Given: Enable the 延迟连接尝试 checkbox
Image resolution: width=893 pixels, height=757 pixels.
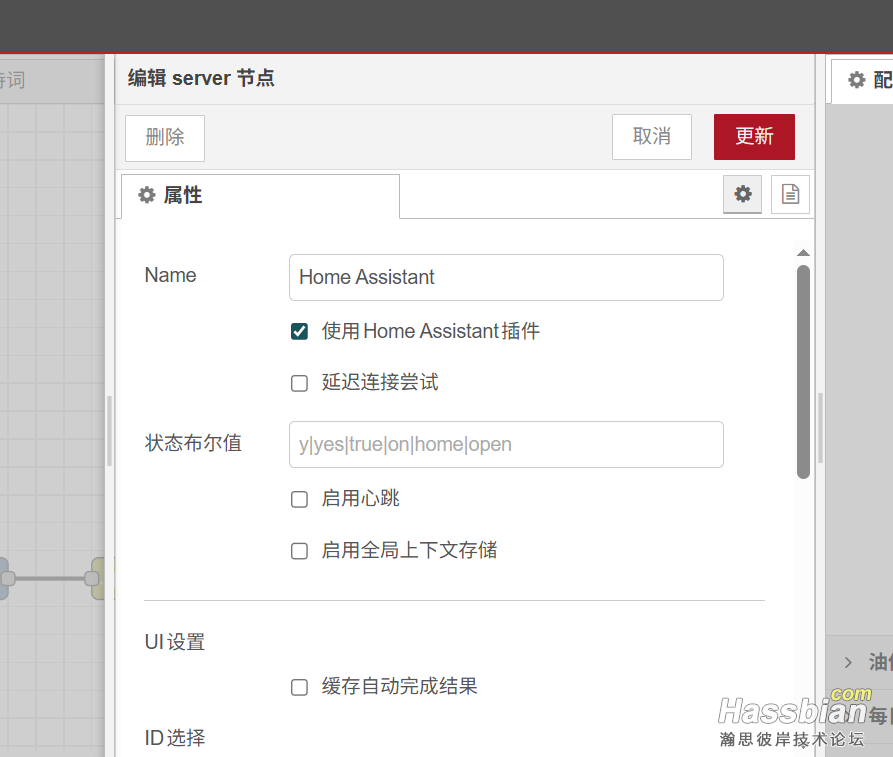Looking at the screenshot, I should (300, 383).
